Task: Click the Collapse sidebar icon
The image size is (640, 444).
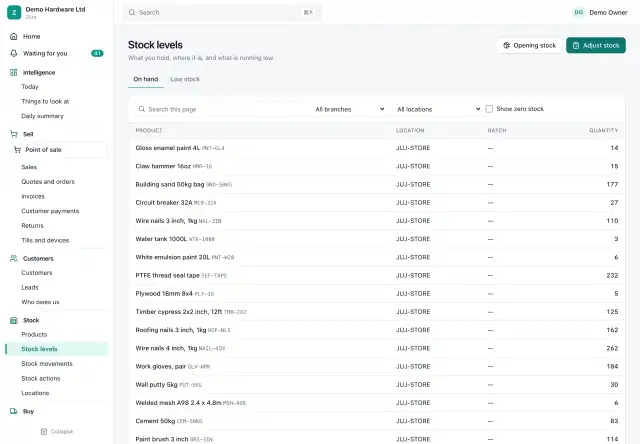Action: click(44, 431)
